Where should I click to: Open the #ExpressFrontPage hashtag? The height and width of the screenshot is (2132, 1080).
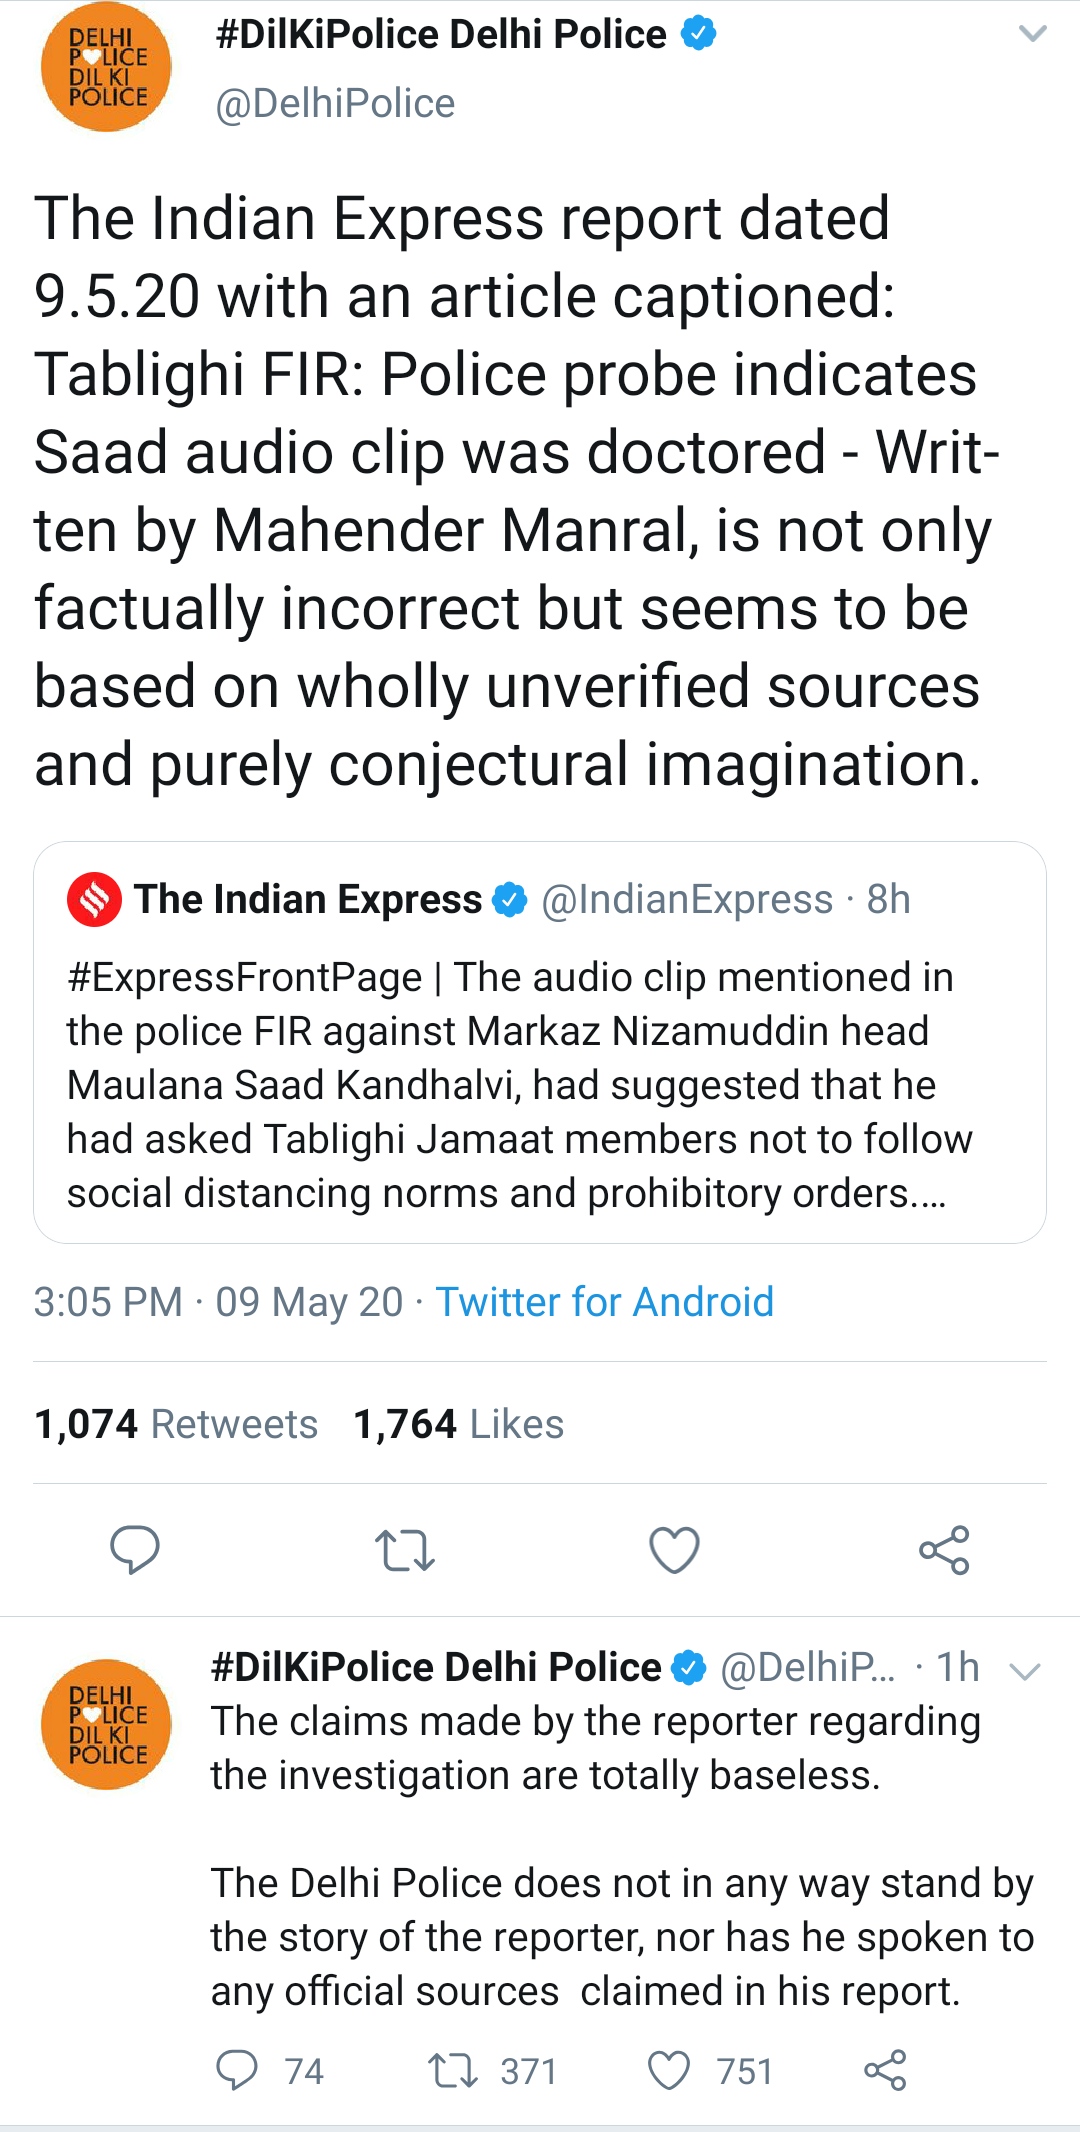point(244,977)
